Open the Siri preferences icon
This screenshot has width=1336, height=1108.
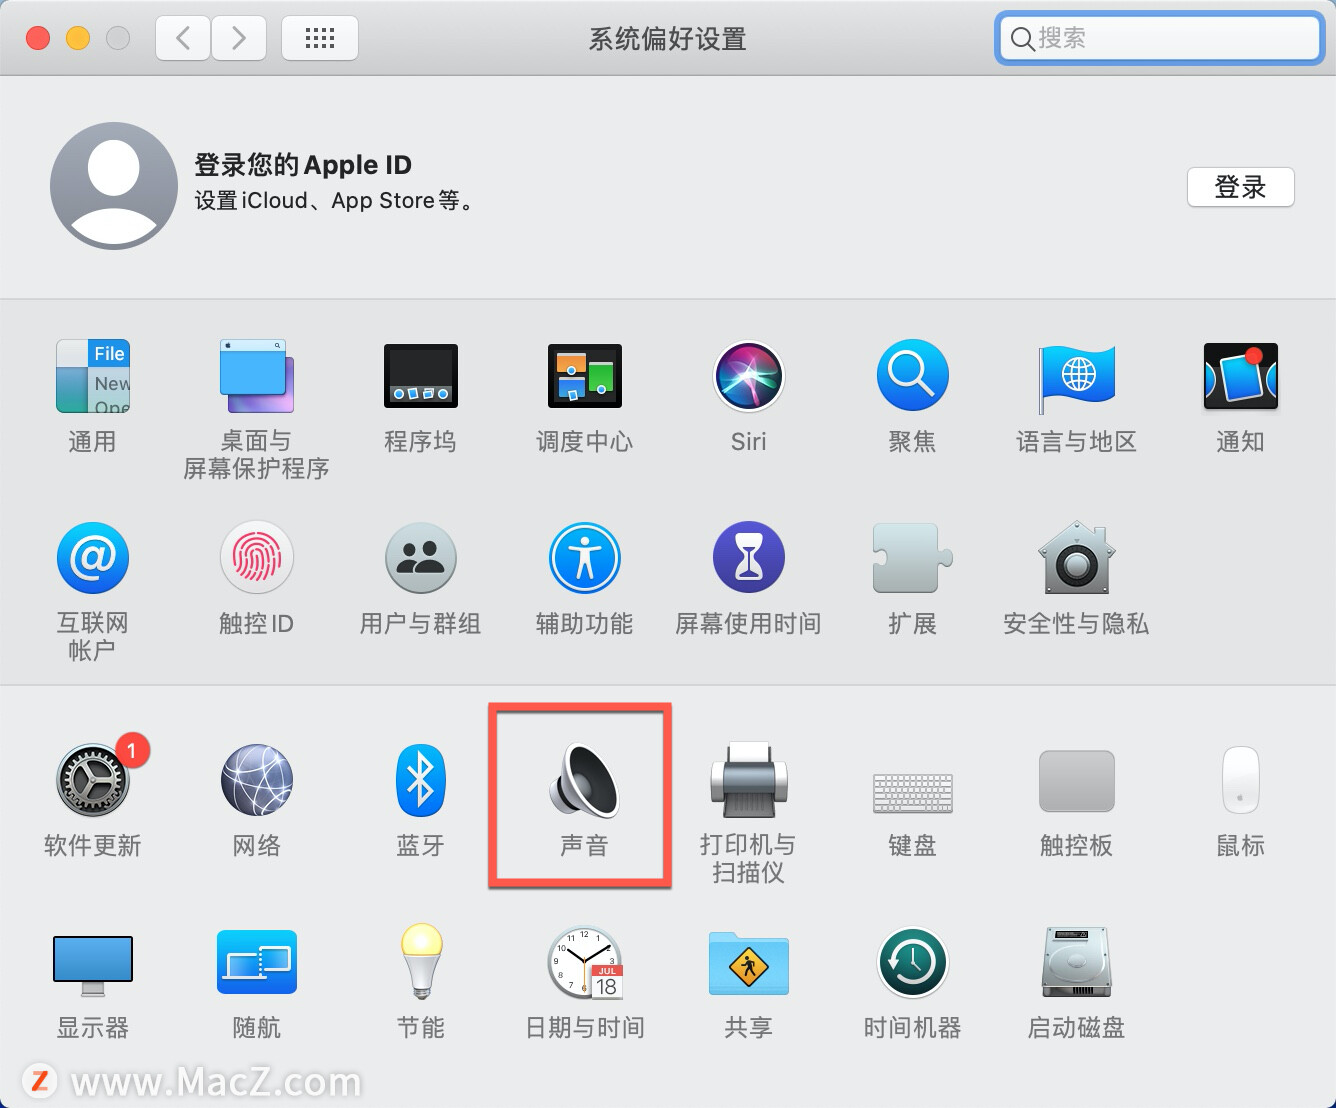click(749, 376)
